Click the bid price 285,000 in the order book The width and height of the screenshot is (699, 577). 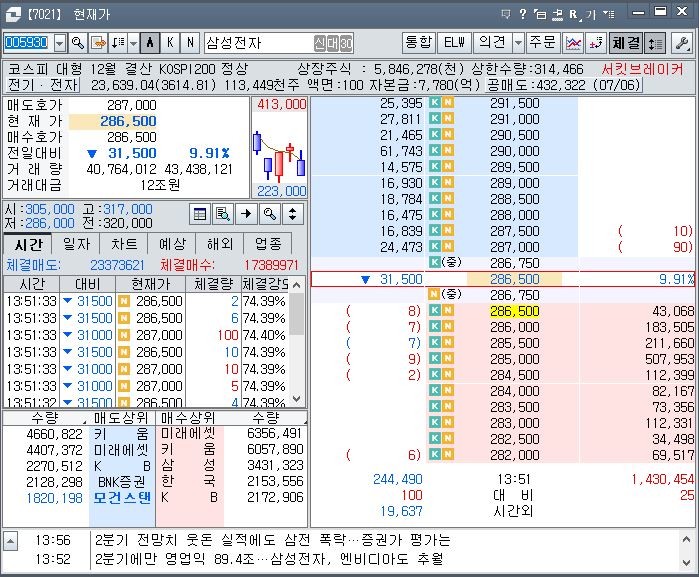point(514,359)
